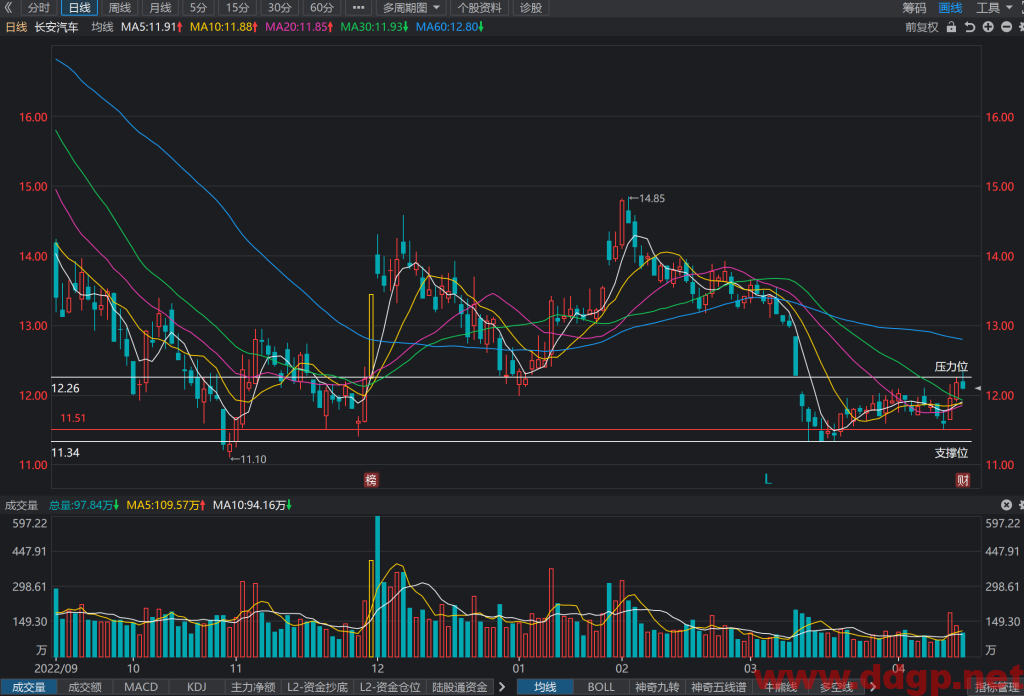Switch to 分时 intraday view
Screen dimensions: 1024x696
39,8
